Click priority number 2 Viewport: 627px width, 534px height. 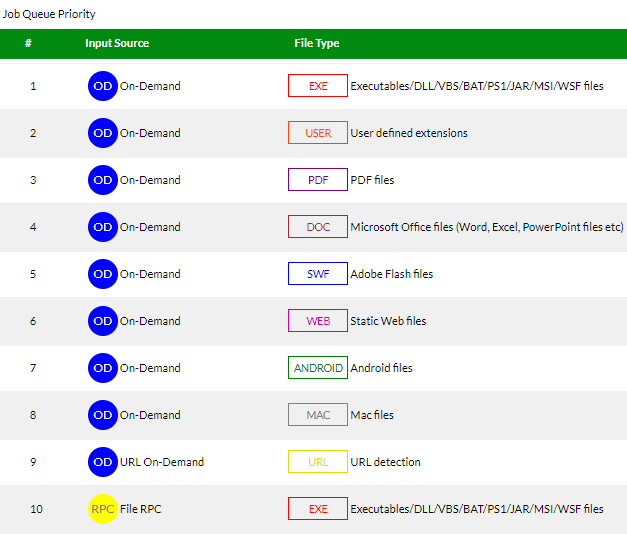click(33, 133)
